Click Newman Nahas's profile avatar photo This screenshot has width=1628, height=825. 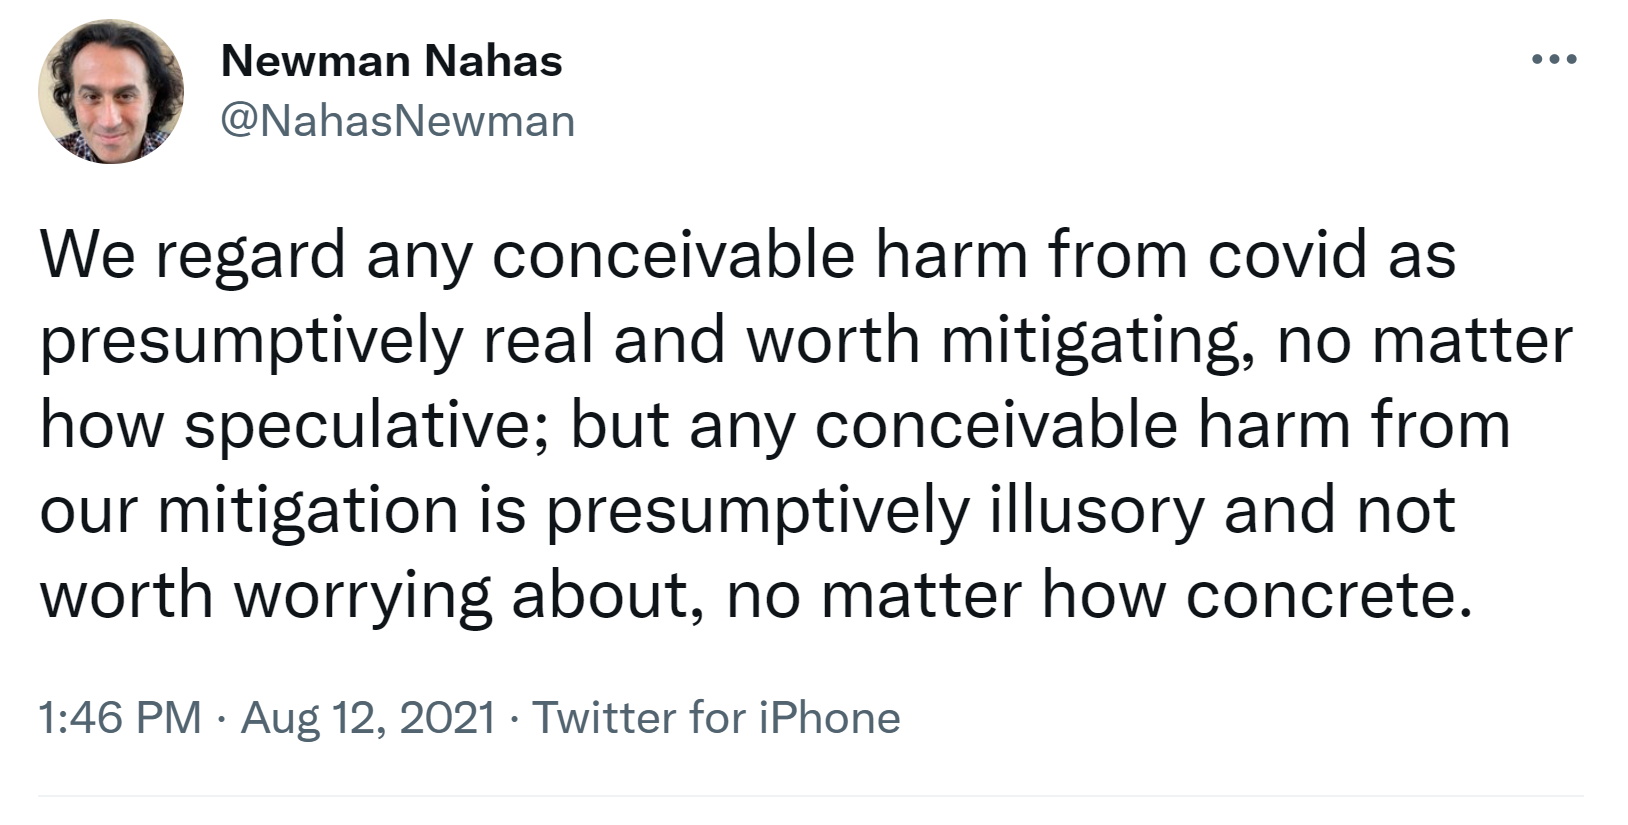coord(111,91)
